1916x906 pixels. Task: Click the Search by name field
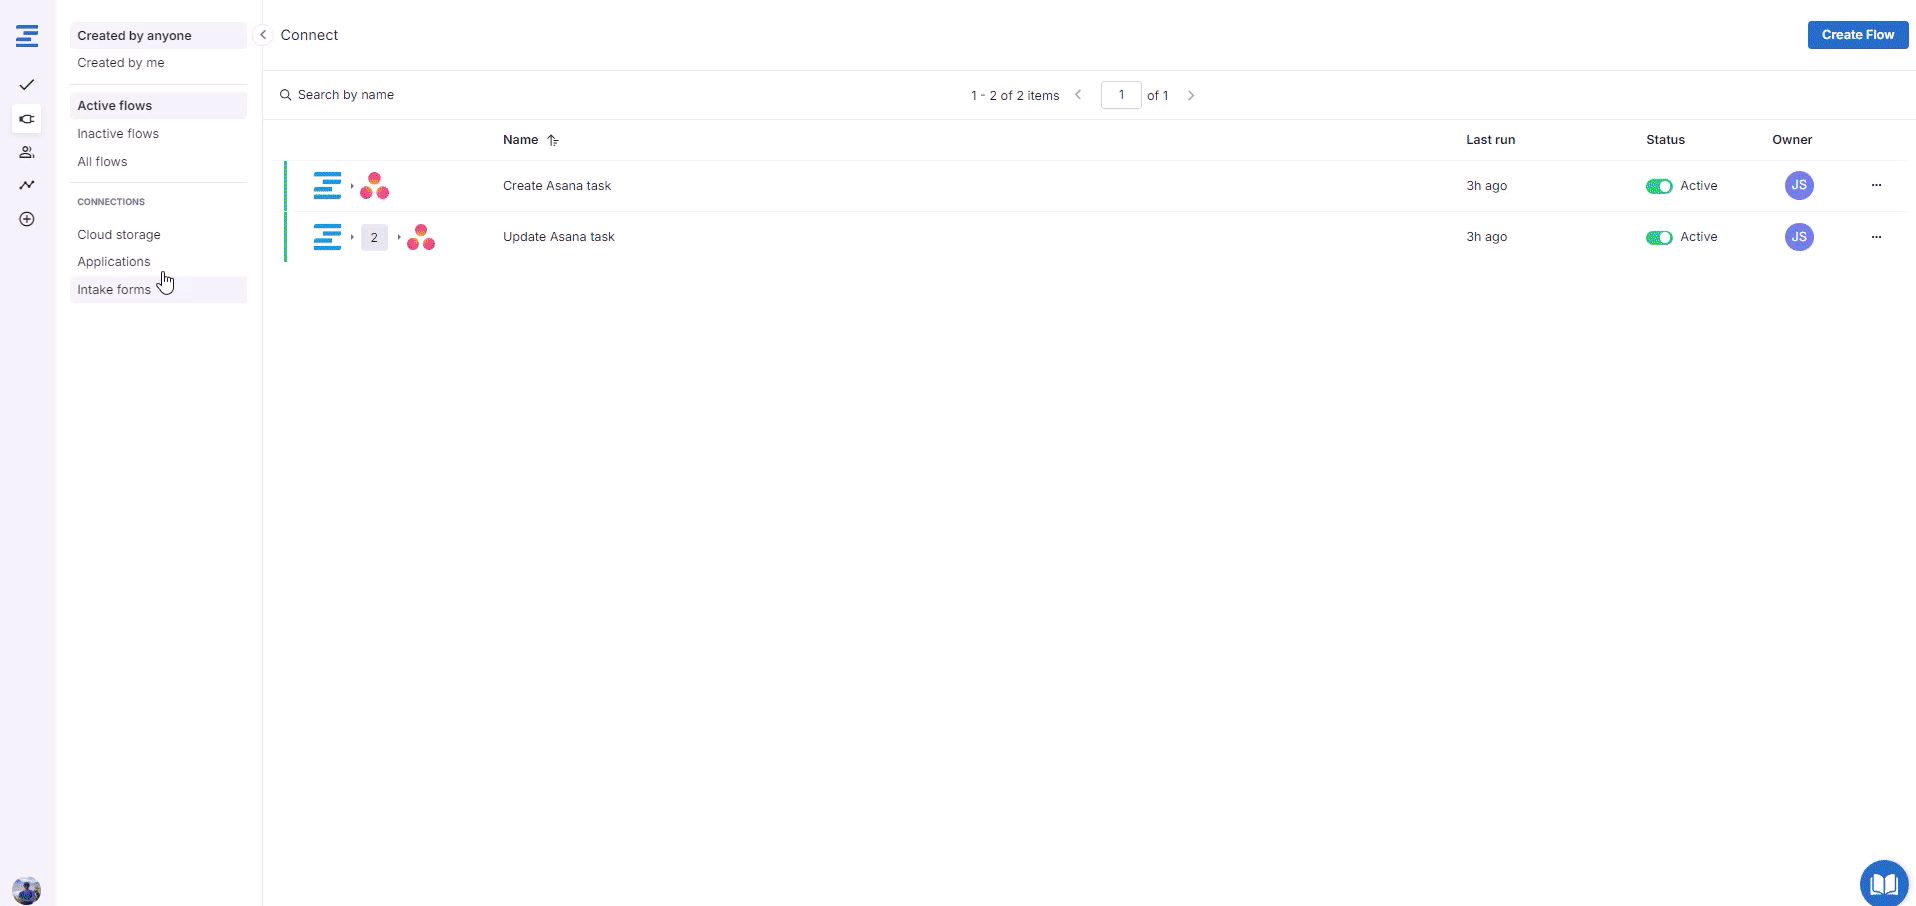pos(346,95)
